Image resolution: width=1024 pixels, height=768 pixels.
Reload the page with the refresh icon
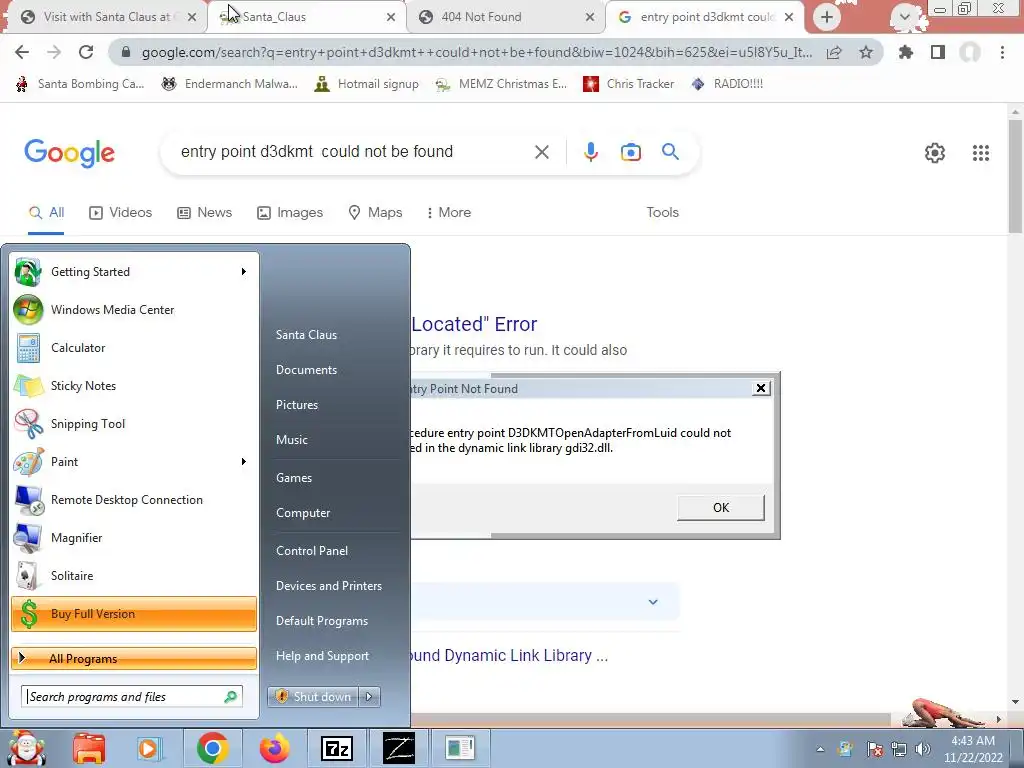pyautogui.click(x=86, y=52)
